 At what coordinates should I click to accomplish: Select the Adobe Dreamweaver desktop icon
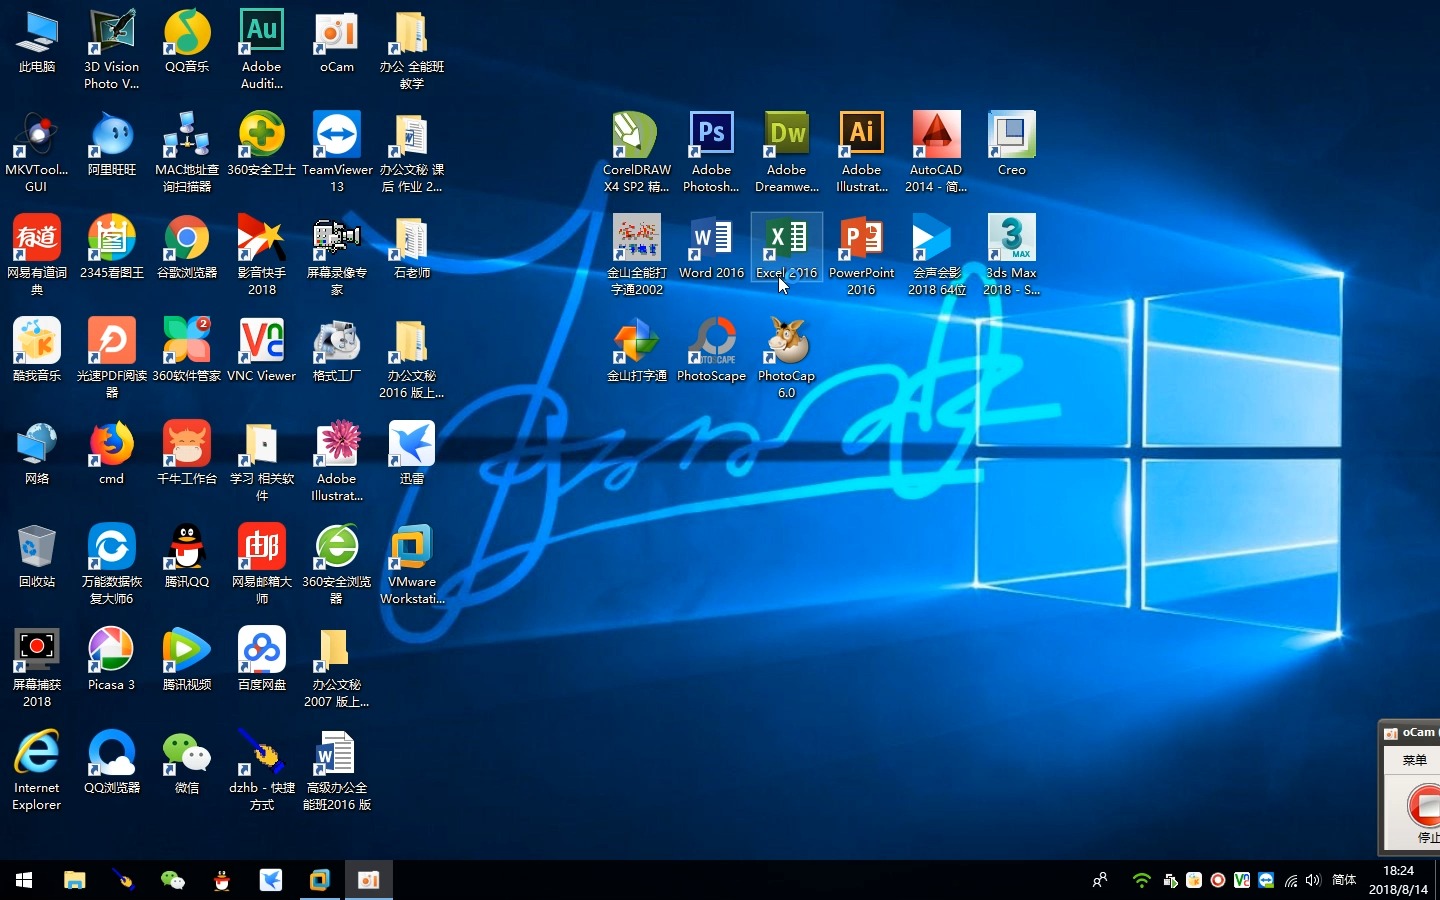pyautogui.click(x=787, y=152)
